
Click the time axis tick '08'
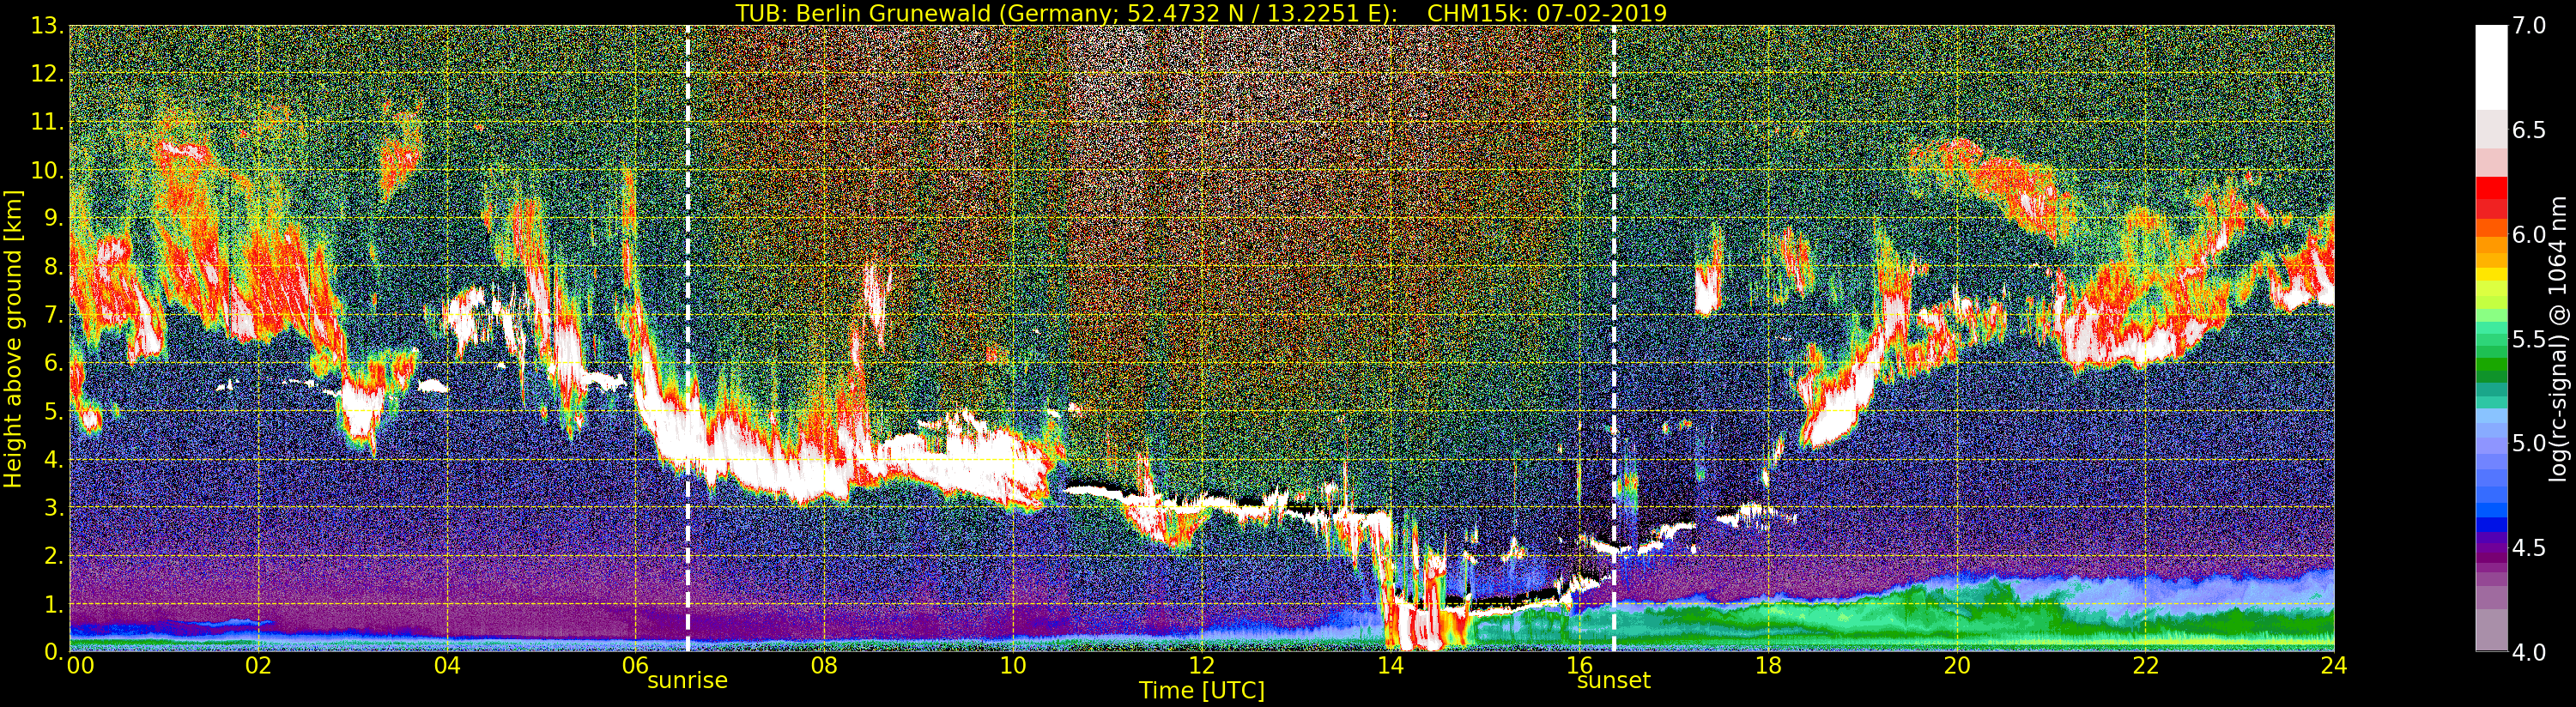point(824,665)
